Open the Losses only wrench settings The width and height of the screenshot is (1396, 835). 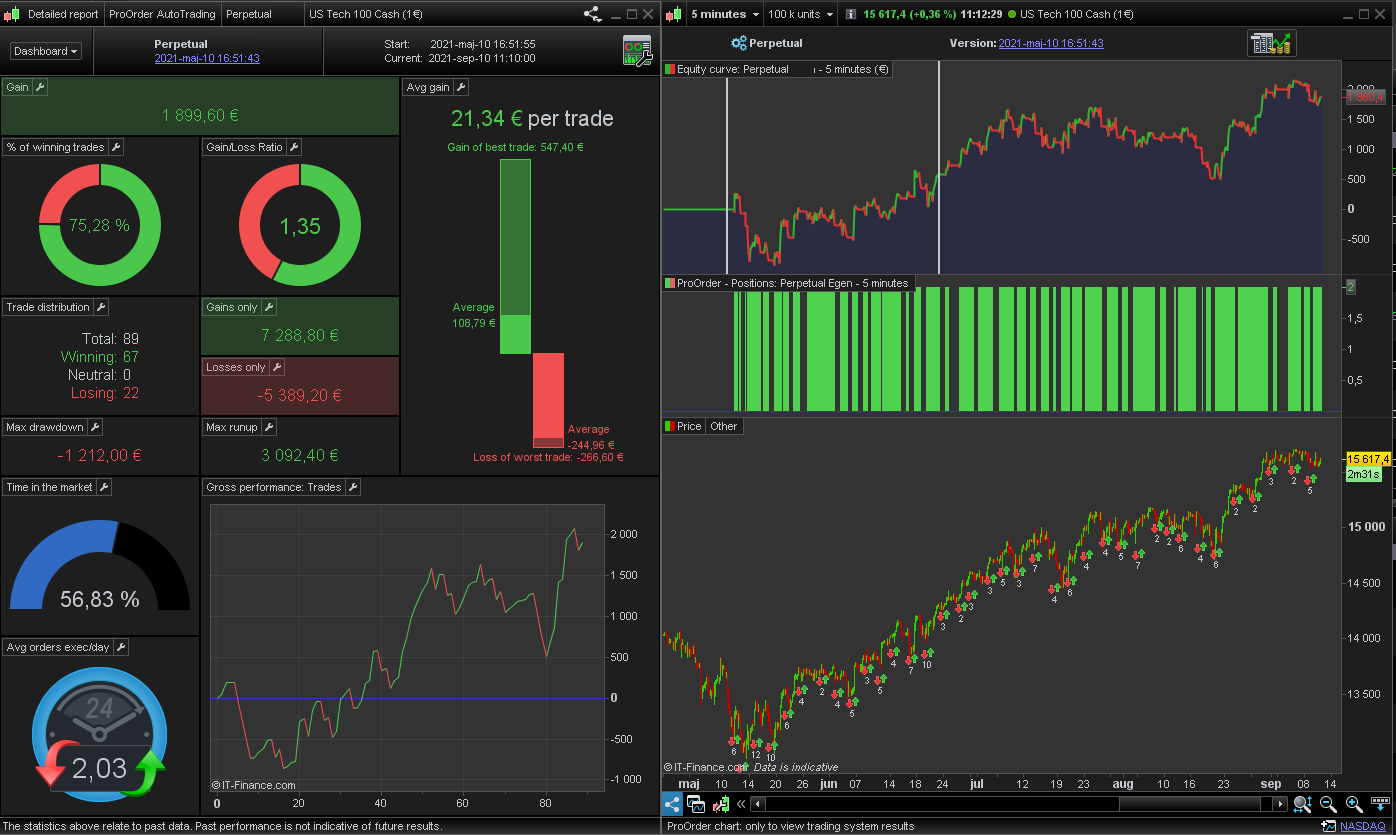[277, 367]
